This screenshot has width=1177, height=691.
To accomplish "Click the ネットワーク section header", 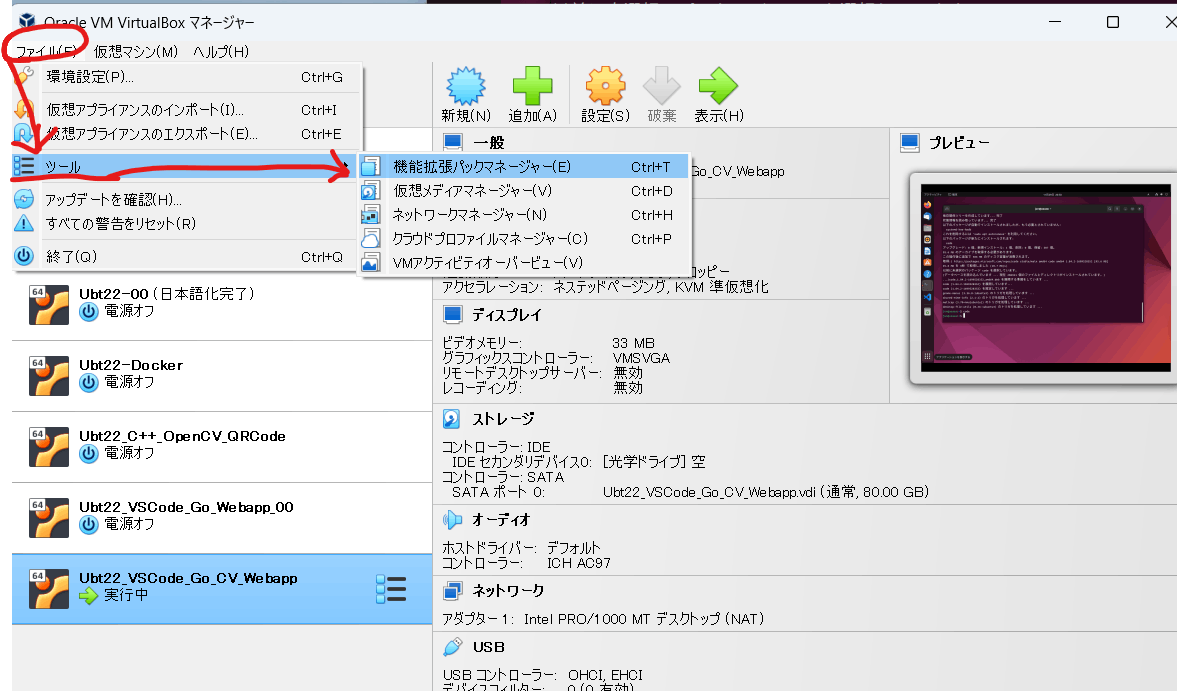I will (x=508, y=590).
